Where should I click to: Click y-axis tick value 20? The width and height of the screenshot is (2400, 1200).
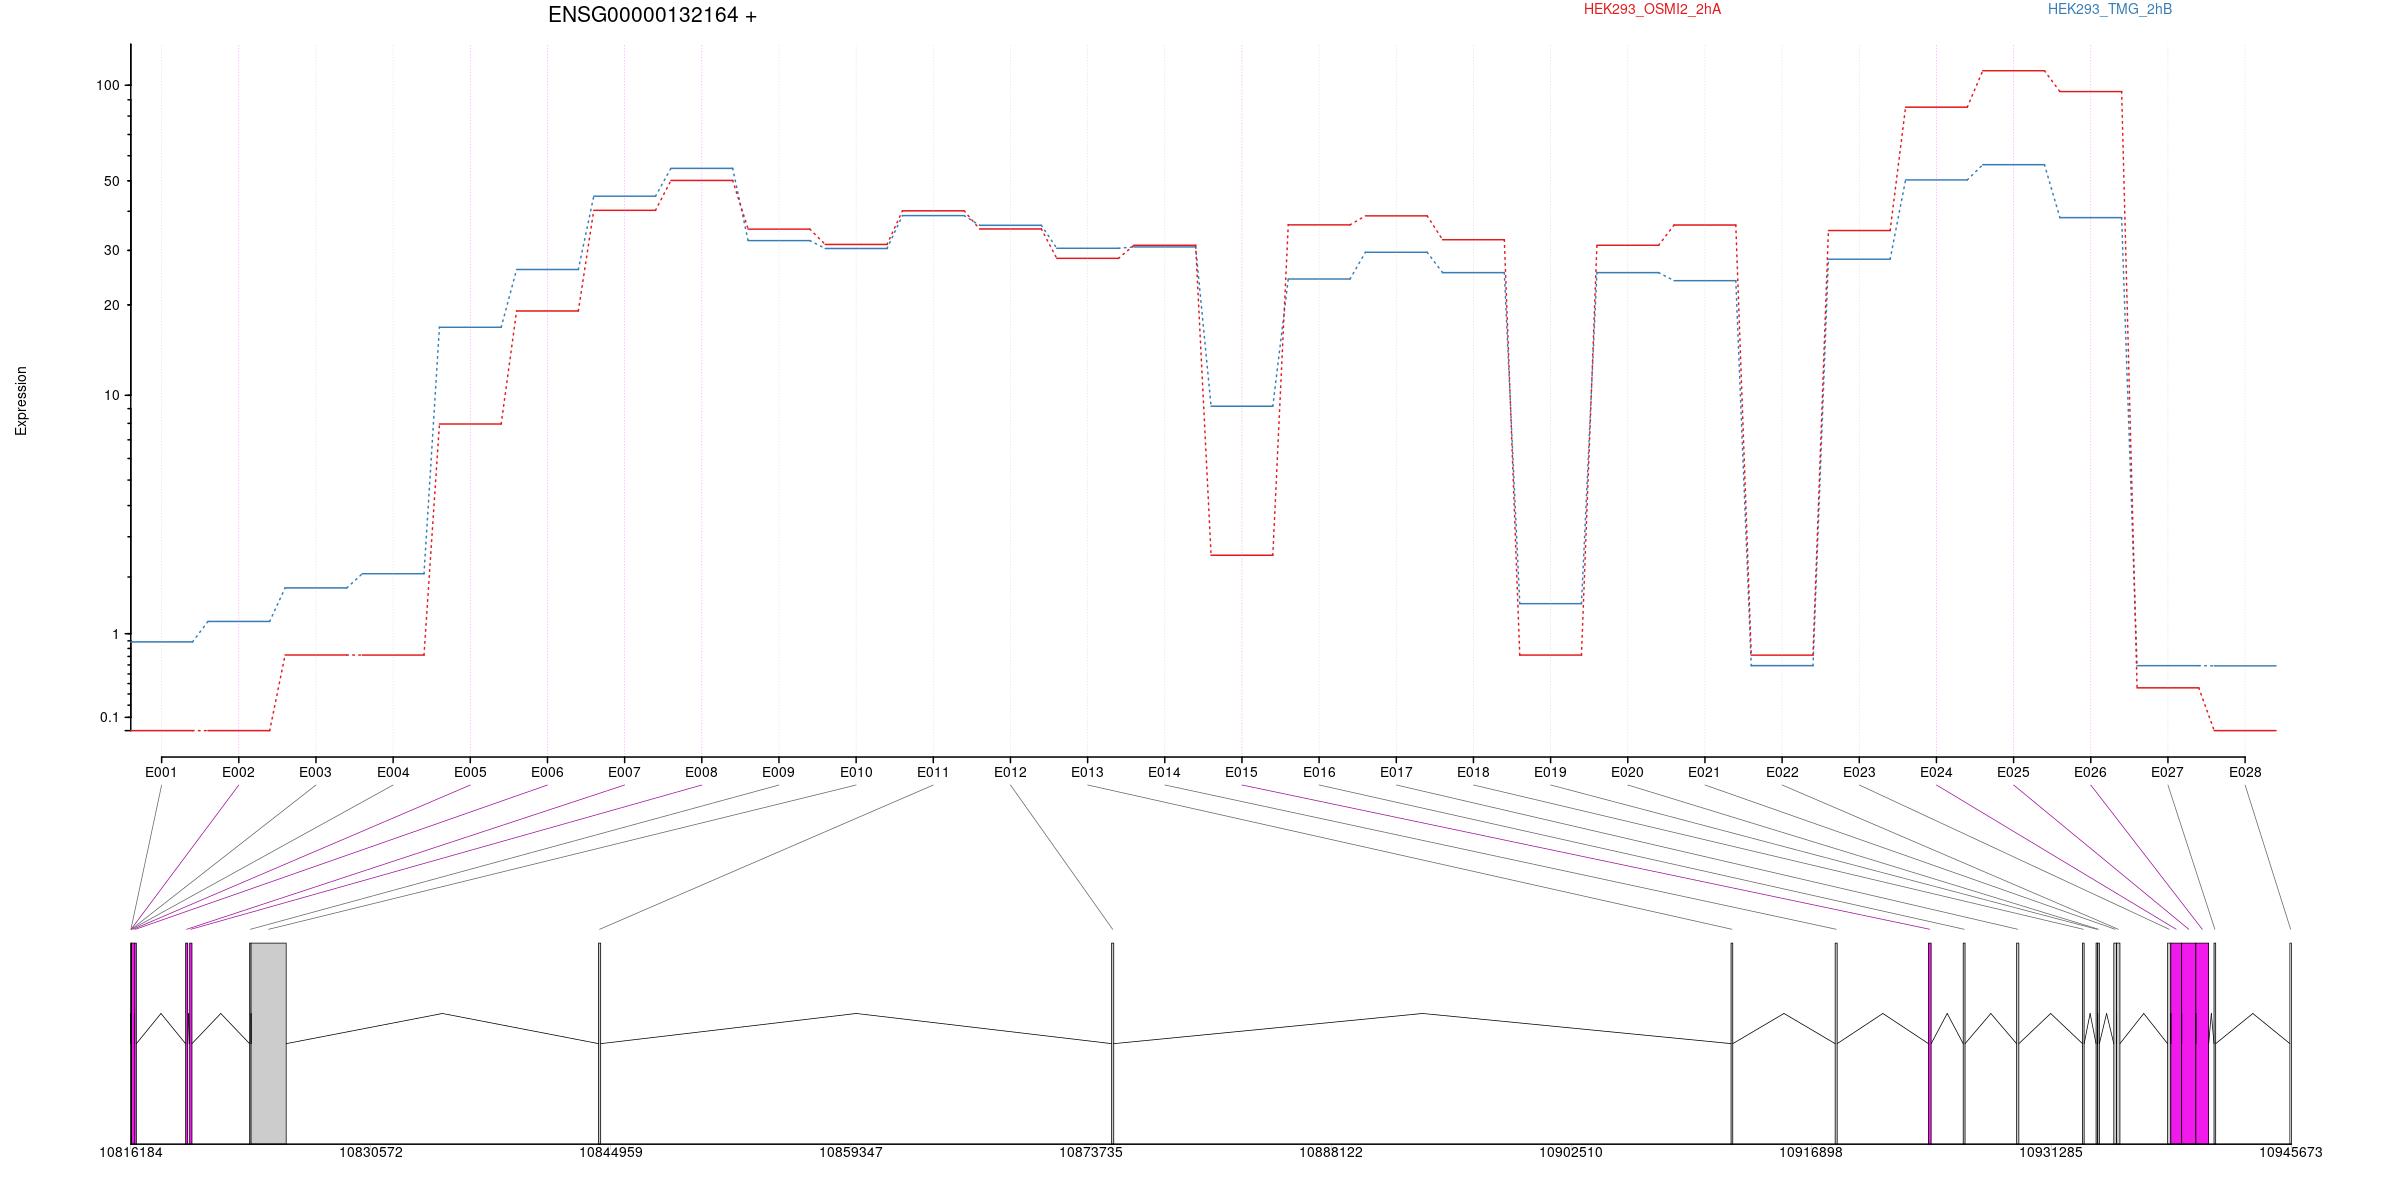[x=112, y=305]
